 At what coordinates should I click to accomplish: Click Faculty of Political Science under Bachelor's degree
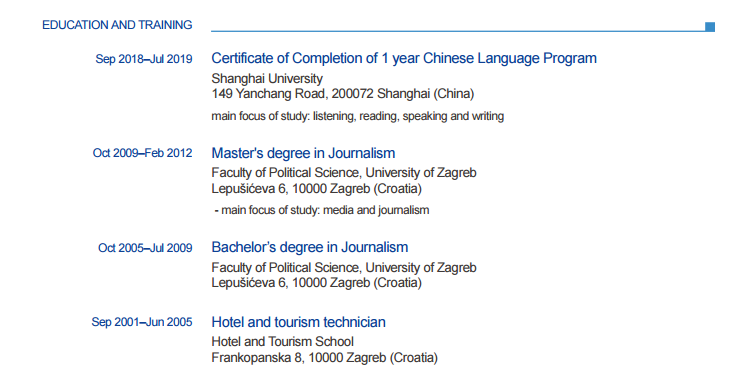point(344,267)
